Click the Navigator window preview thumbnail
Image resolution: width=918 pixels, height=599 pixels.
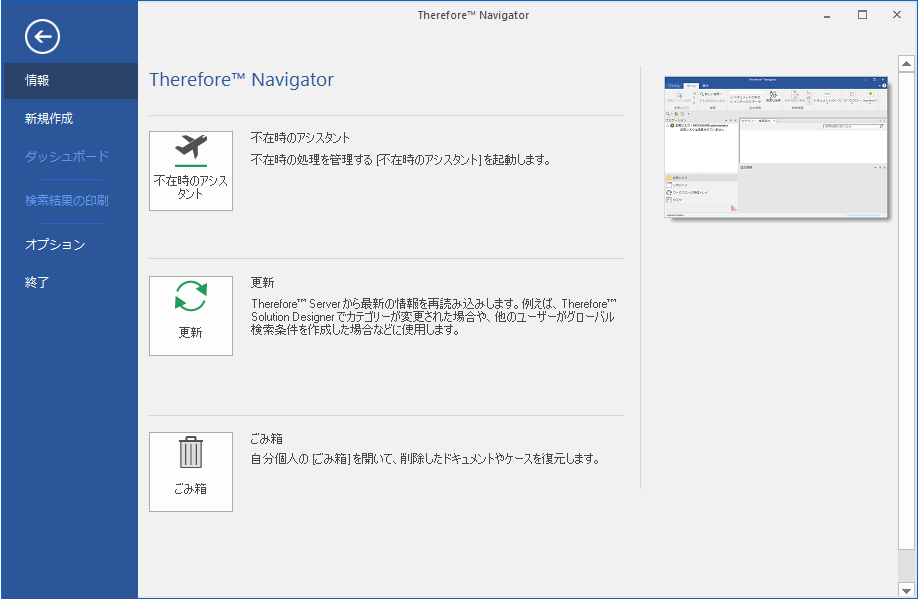coord(776,148)
